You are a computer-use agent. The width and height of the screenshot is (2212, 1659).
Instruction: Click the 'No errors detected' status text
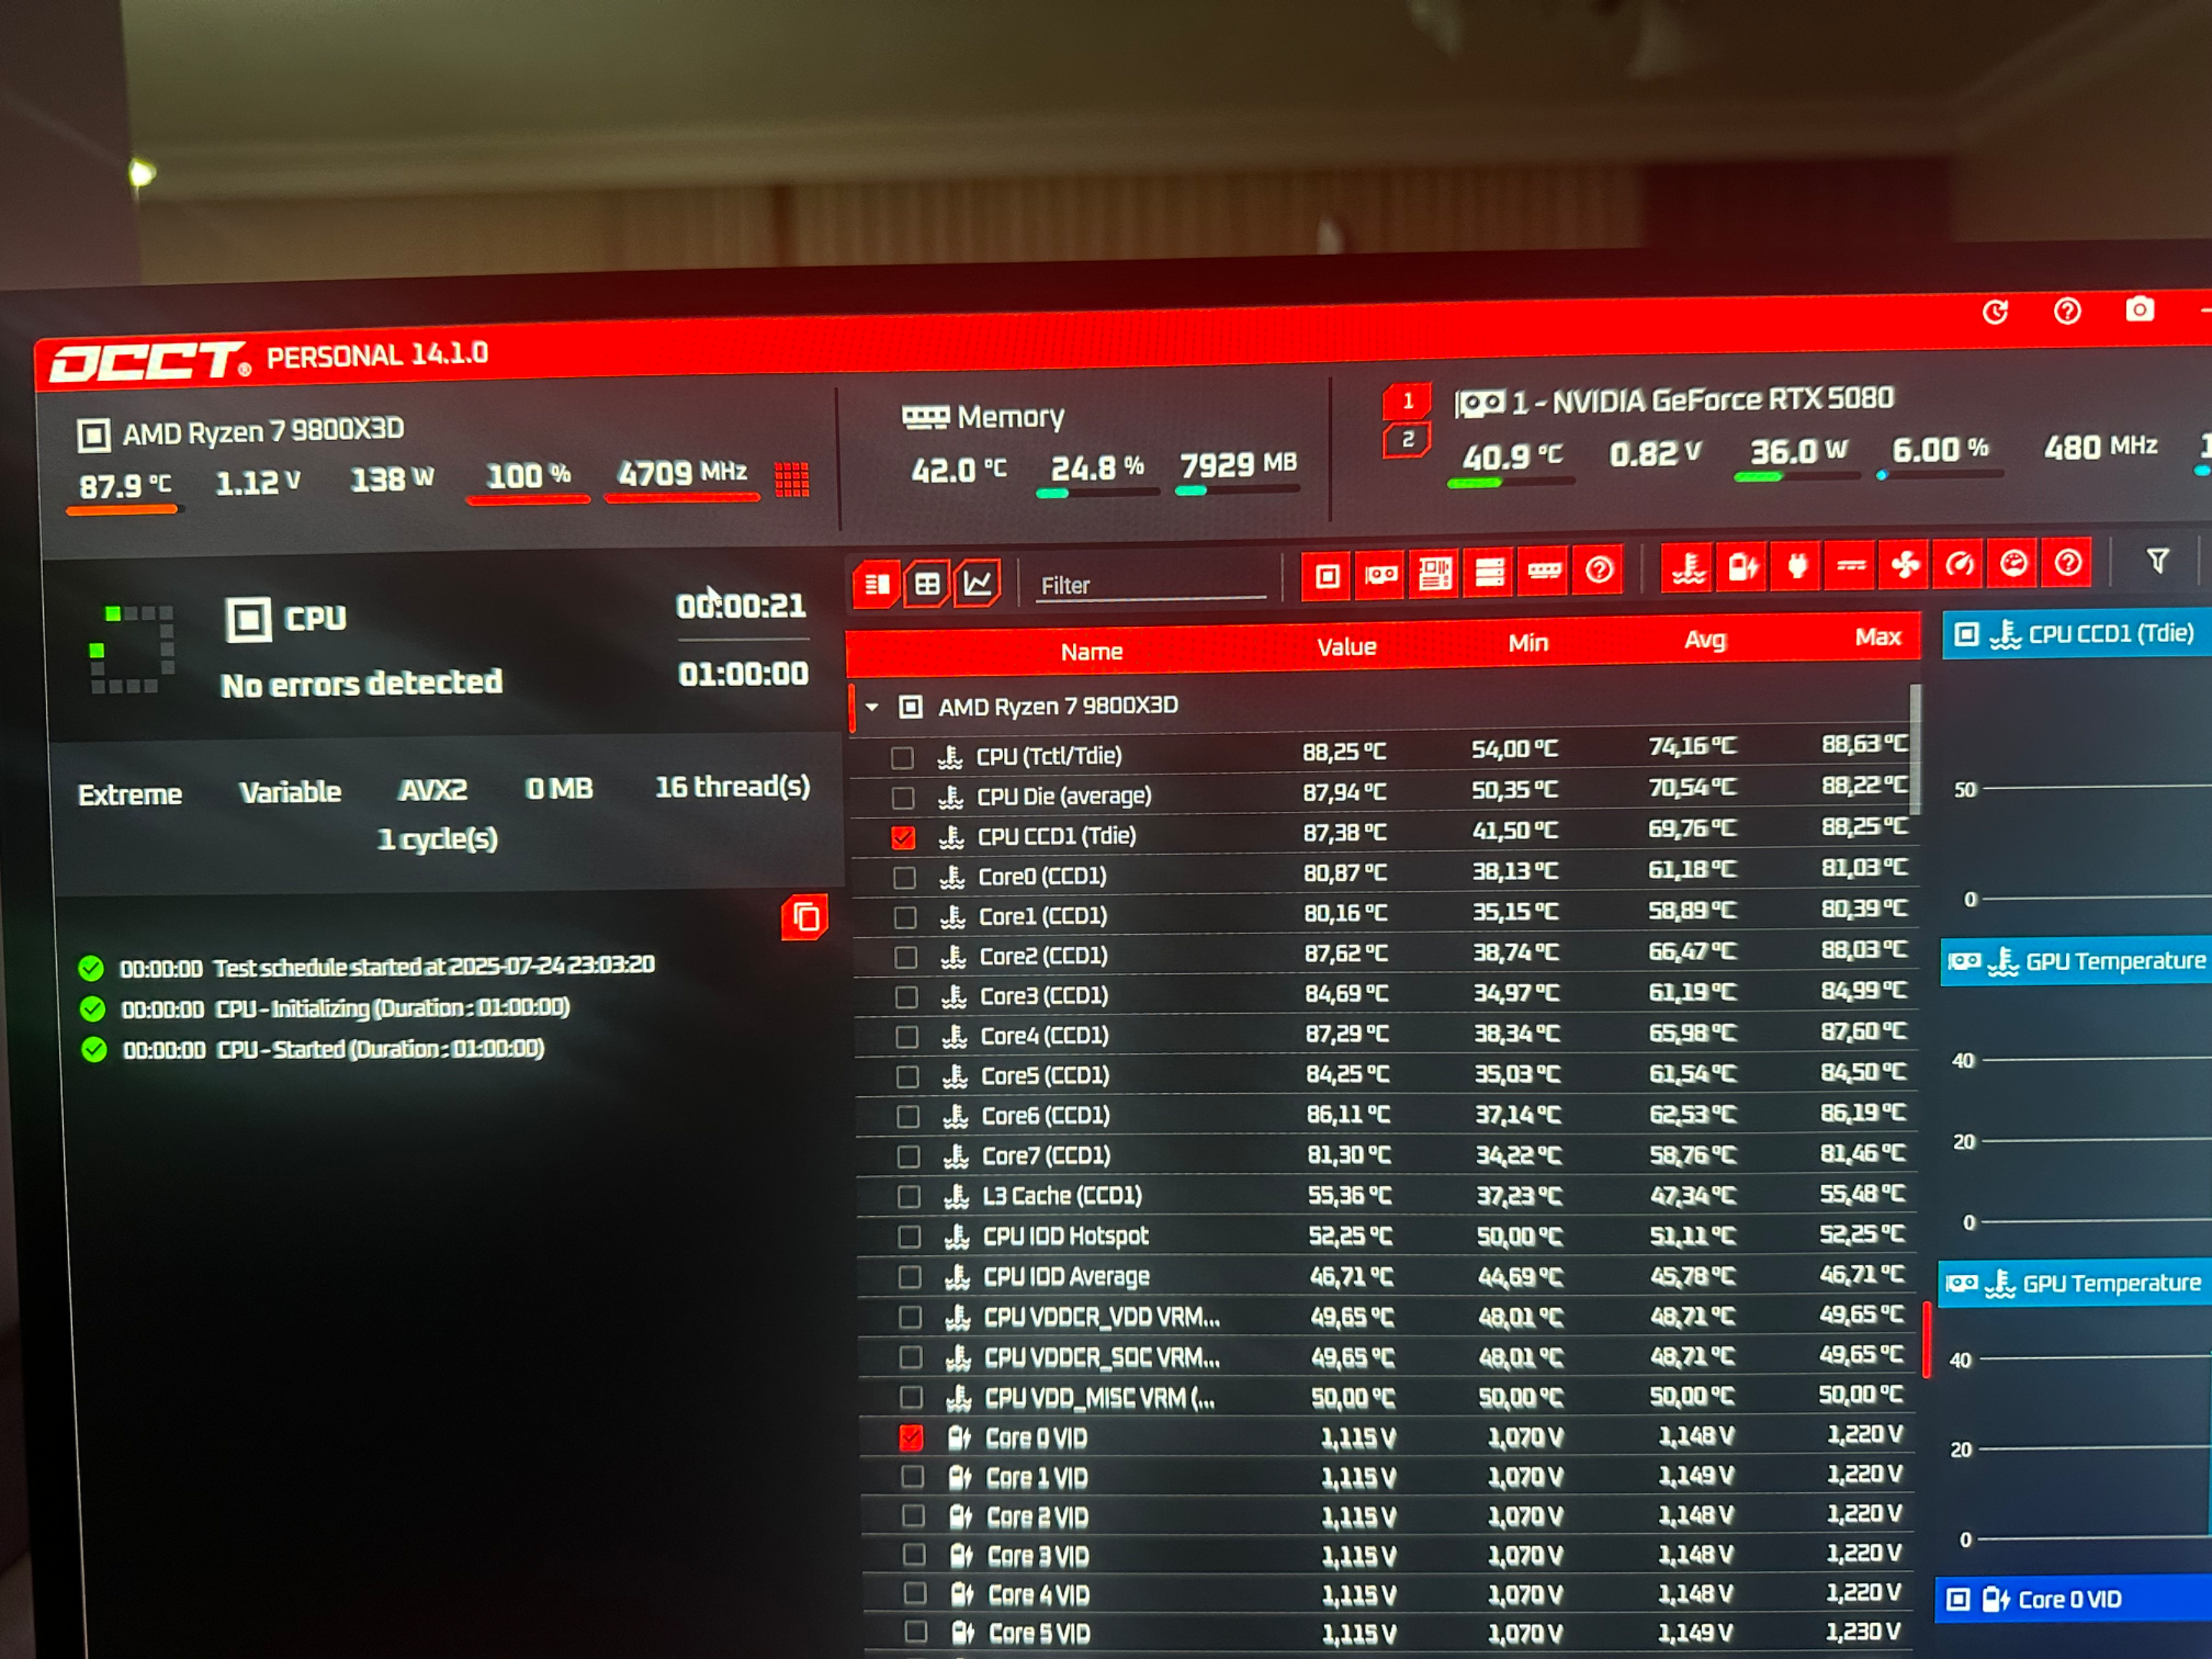click(x=361, y=684)
